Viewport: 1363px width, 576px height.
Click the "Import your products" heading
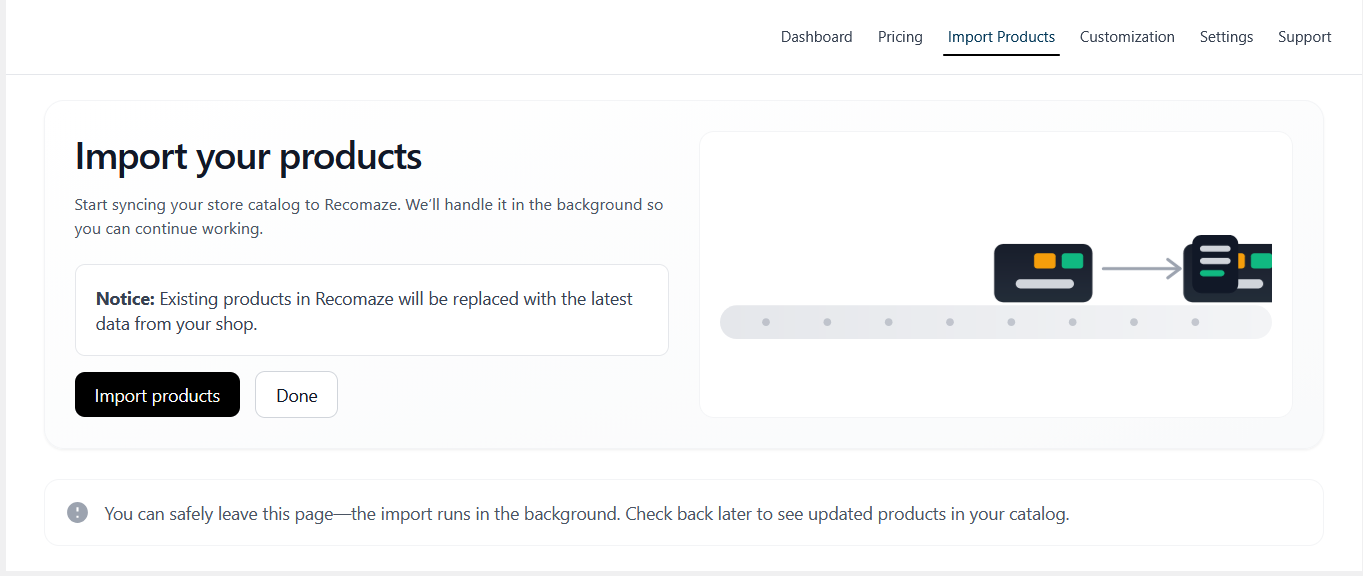pos(248,157)
